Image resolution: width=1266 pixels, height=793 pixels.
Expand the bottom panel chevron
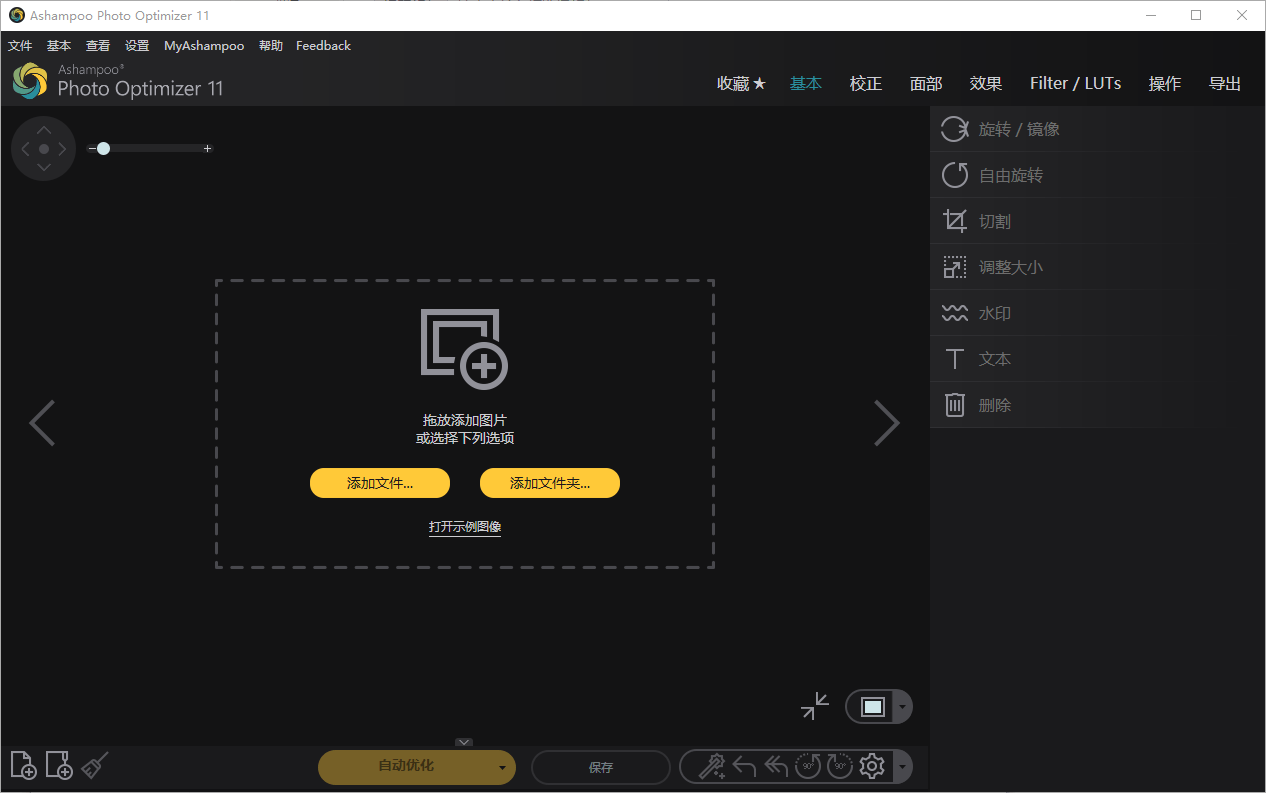(x=463, y=742)
